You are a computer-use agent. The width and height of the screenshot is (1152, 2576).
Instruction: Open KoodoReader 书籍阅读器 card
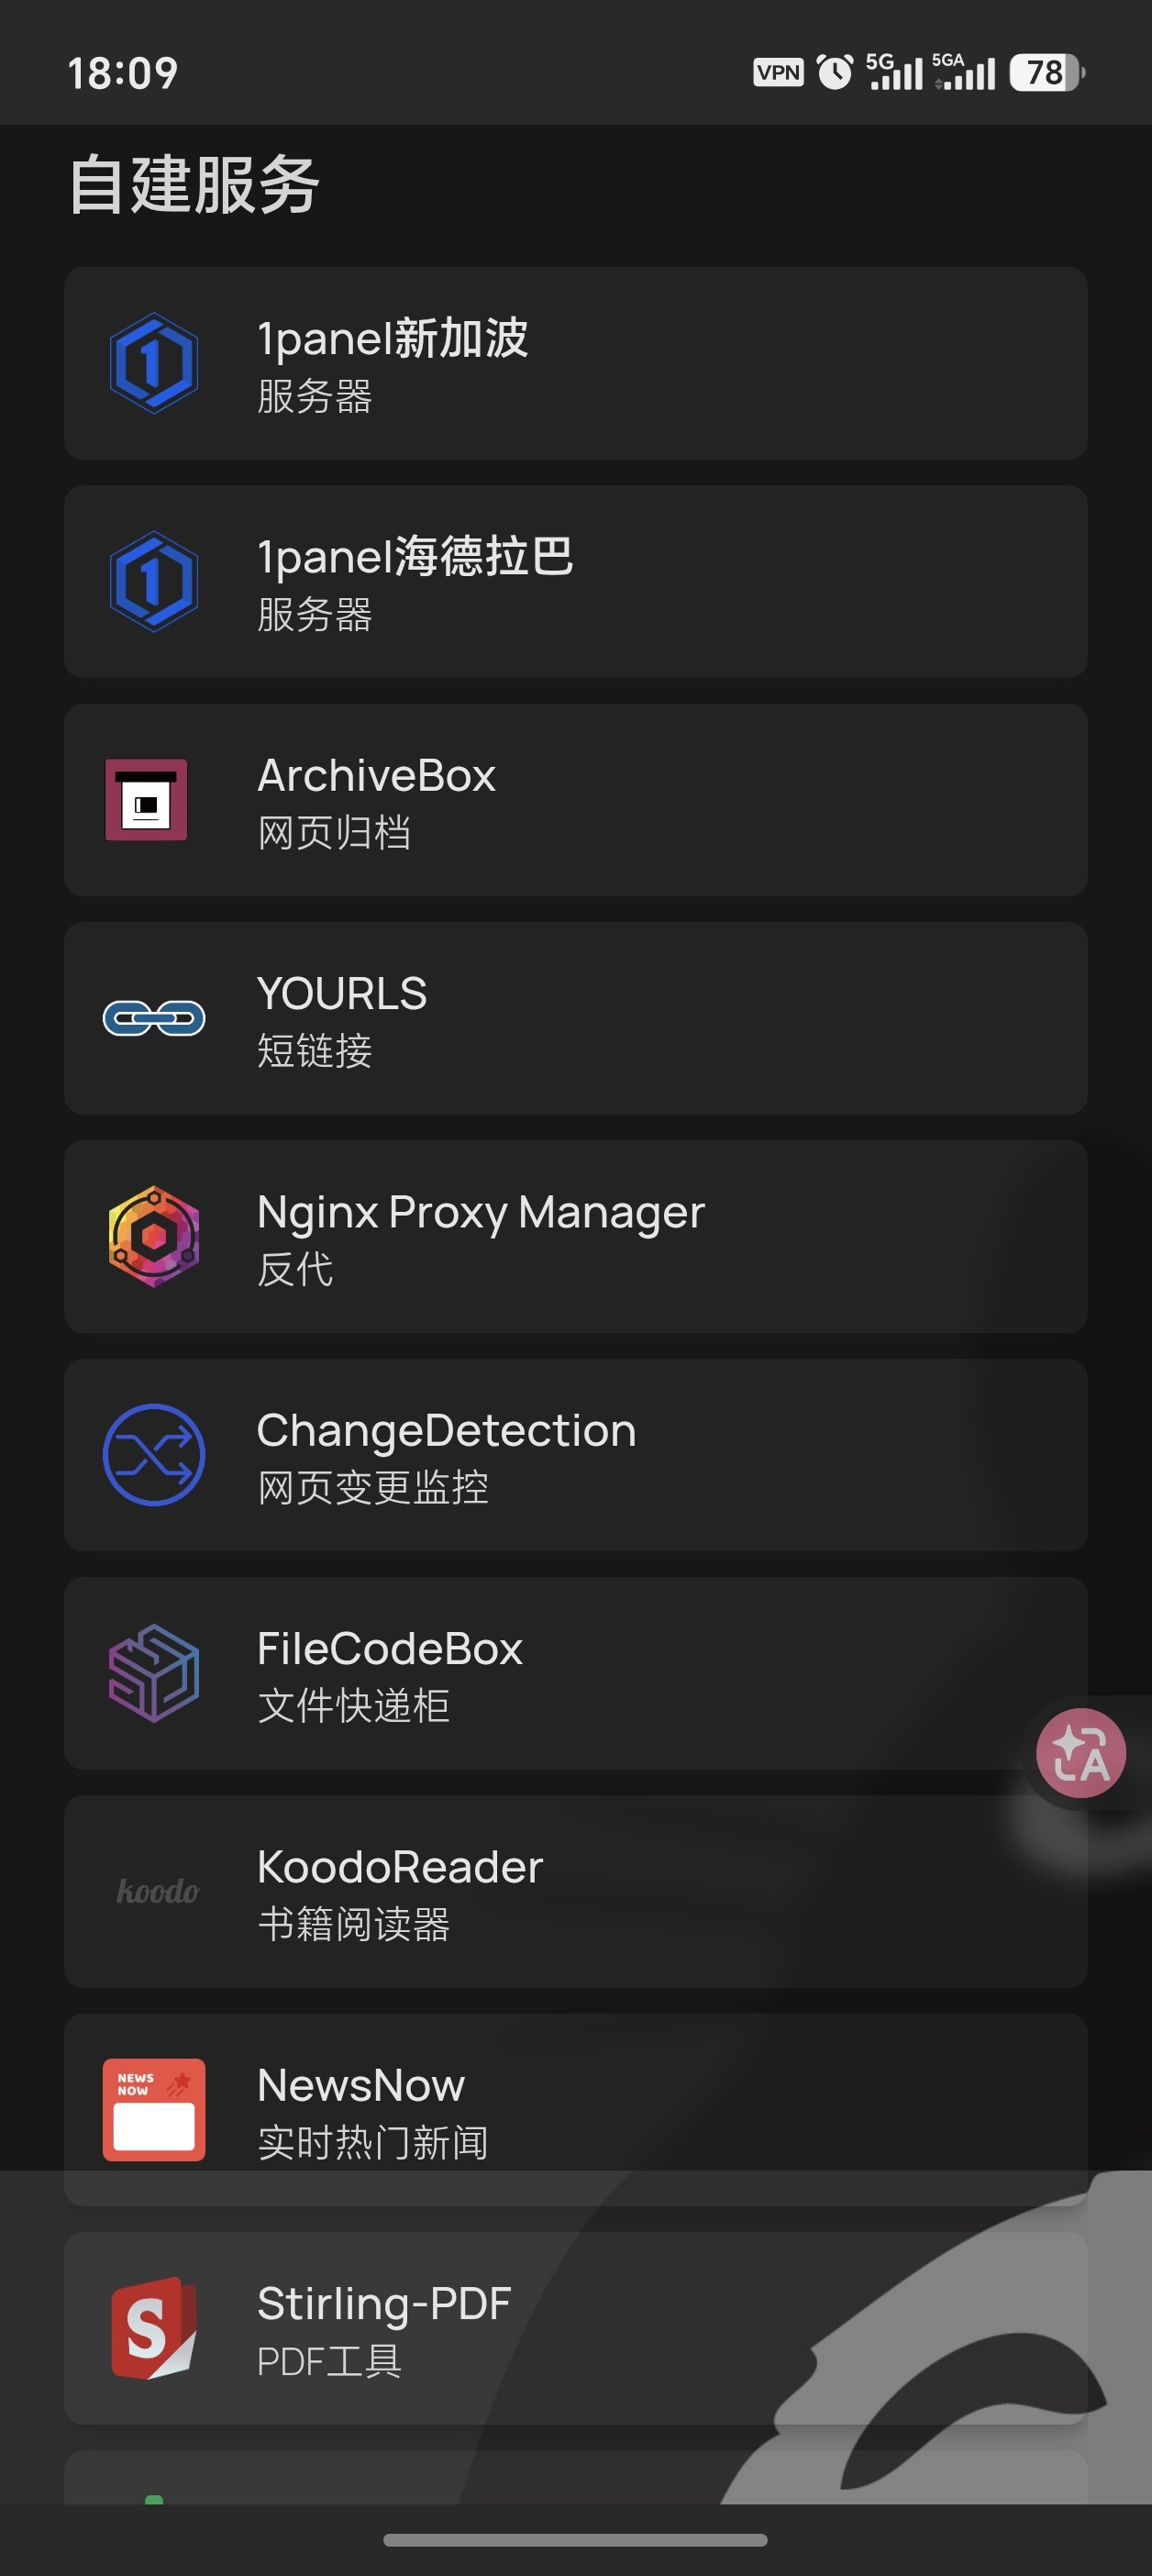pyautogui.click(x=576, y=1891)
